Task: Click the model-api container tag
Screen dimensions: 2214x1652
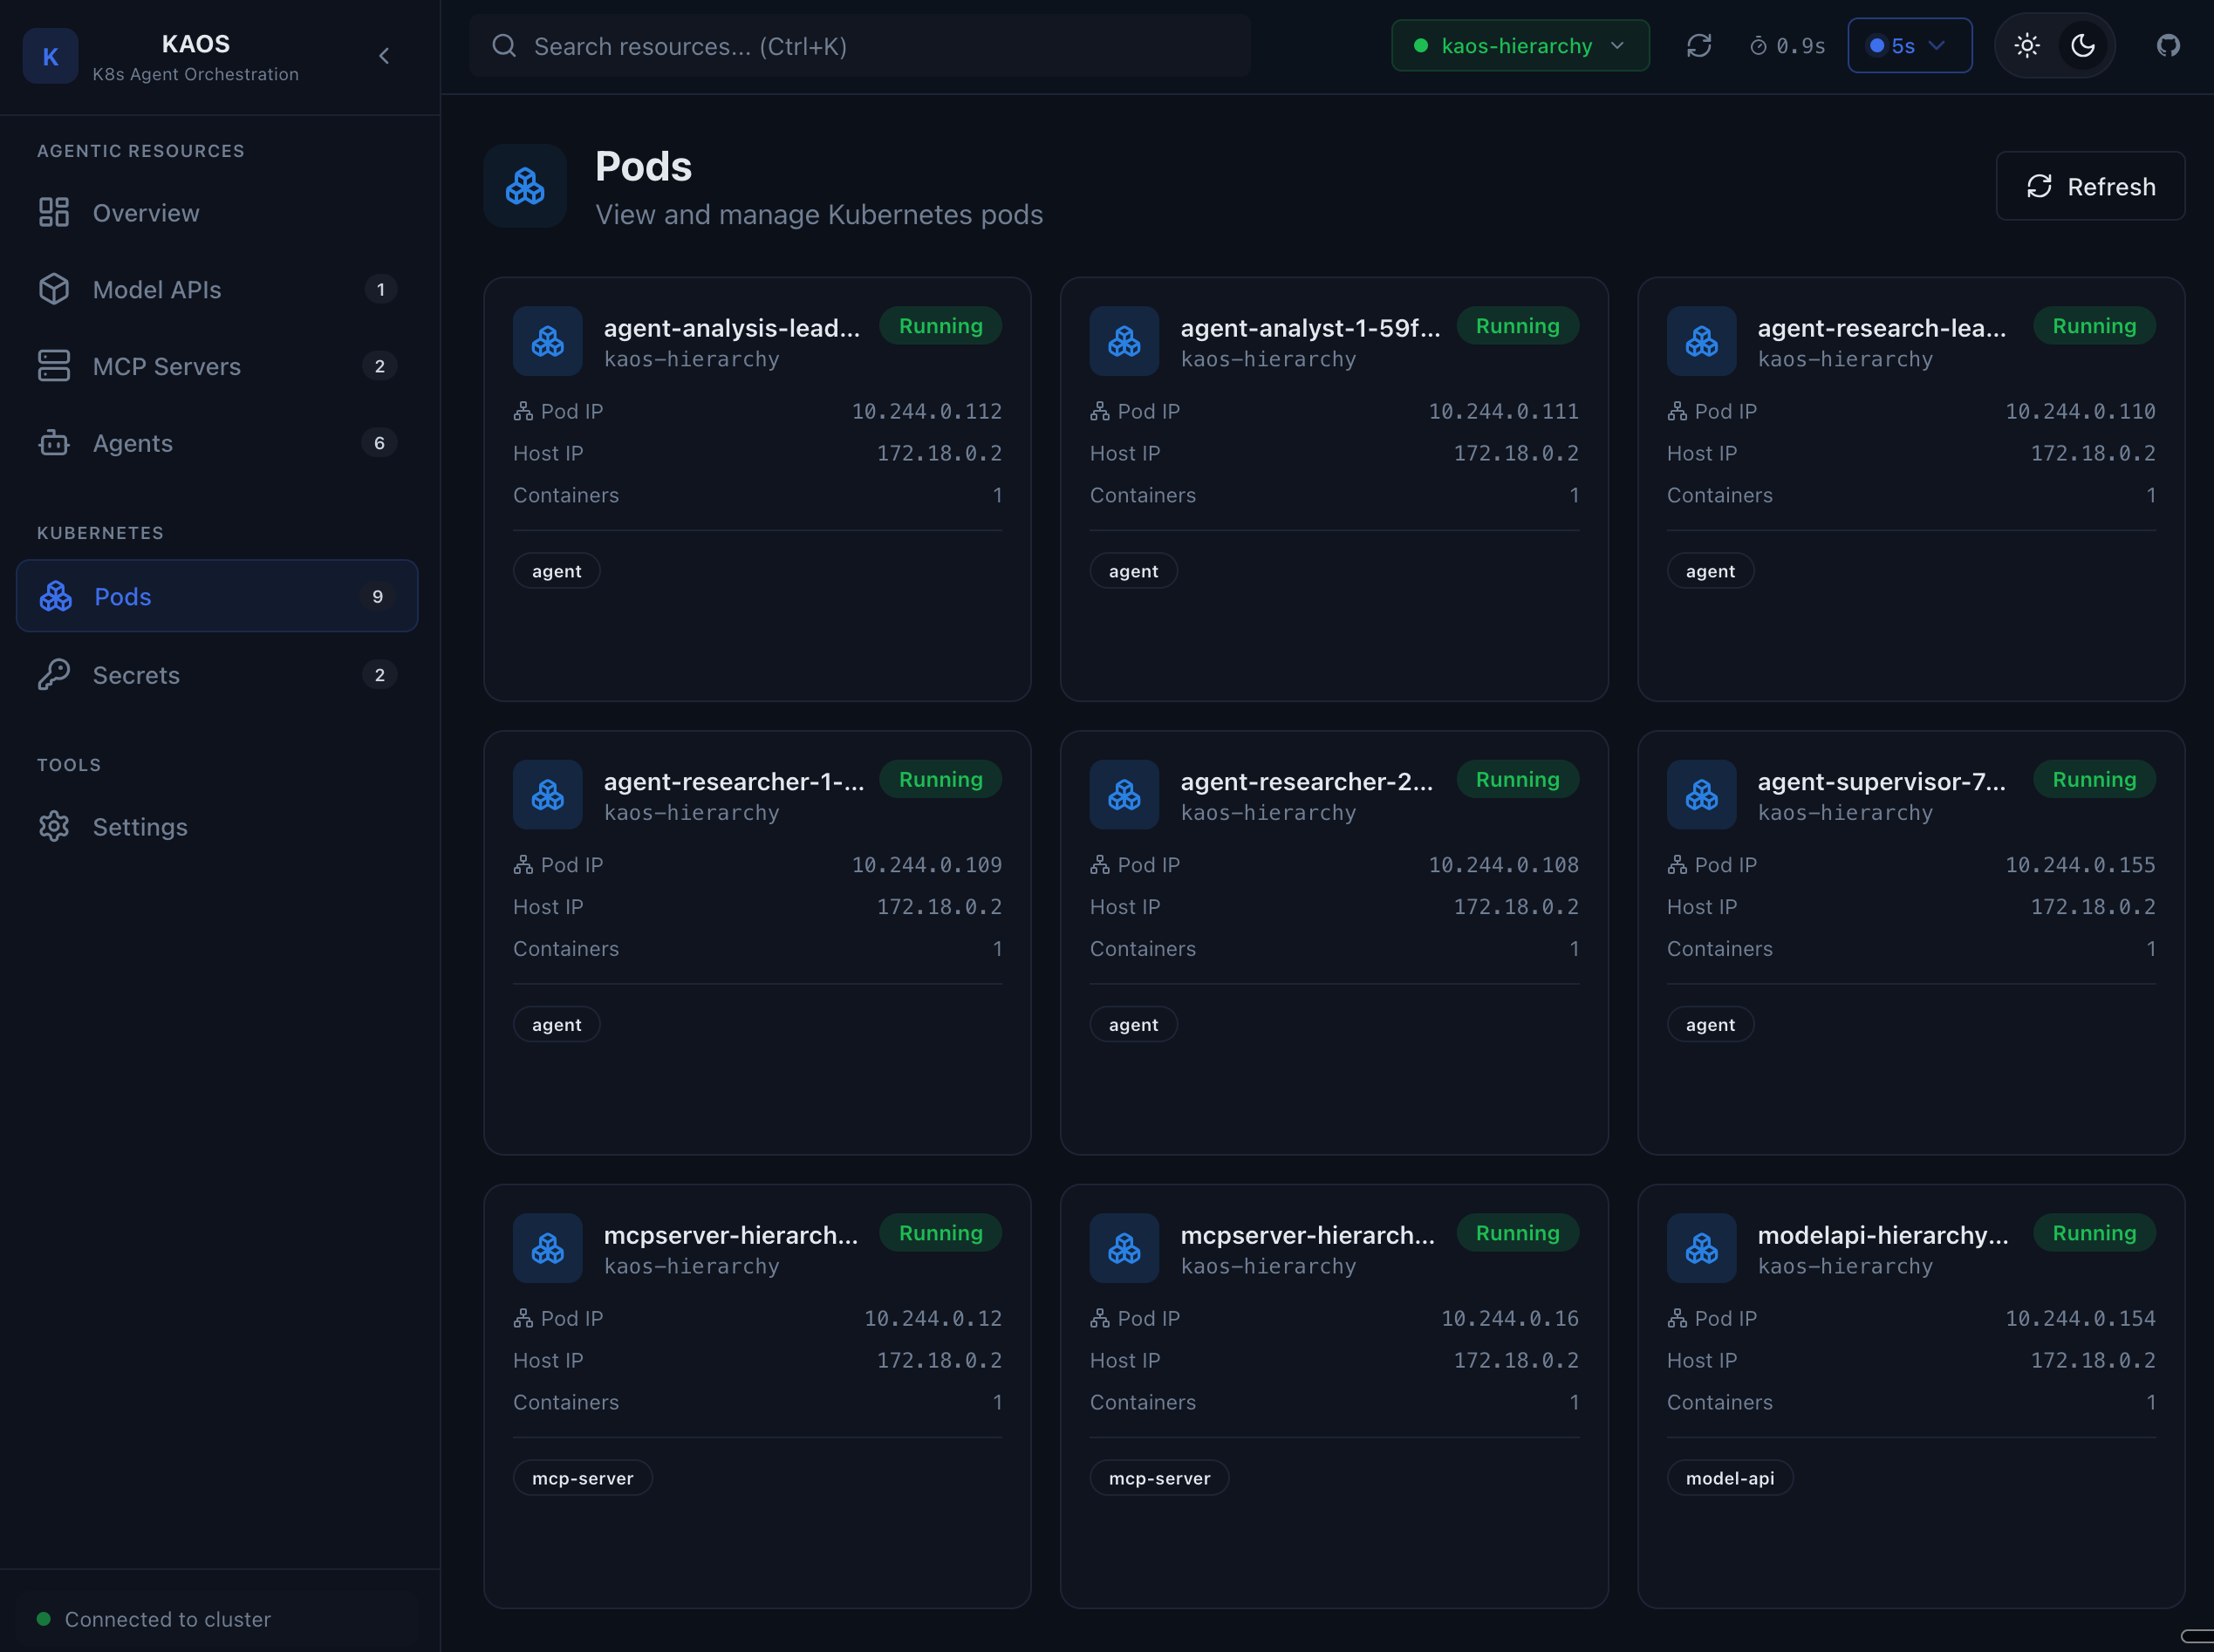Action: [x=1729, y=1478]
